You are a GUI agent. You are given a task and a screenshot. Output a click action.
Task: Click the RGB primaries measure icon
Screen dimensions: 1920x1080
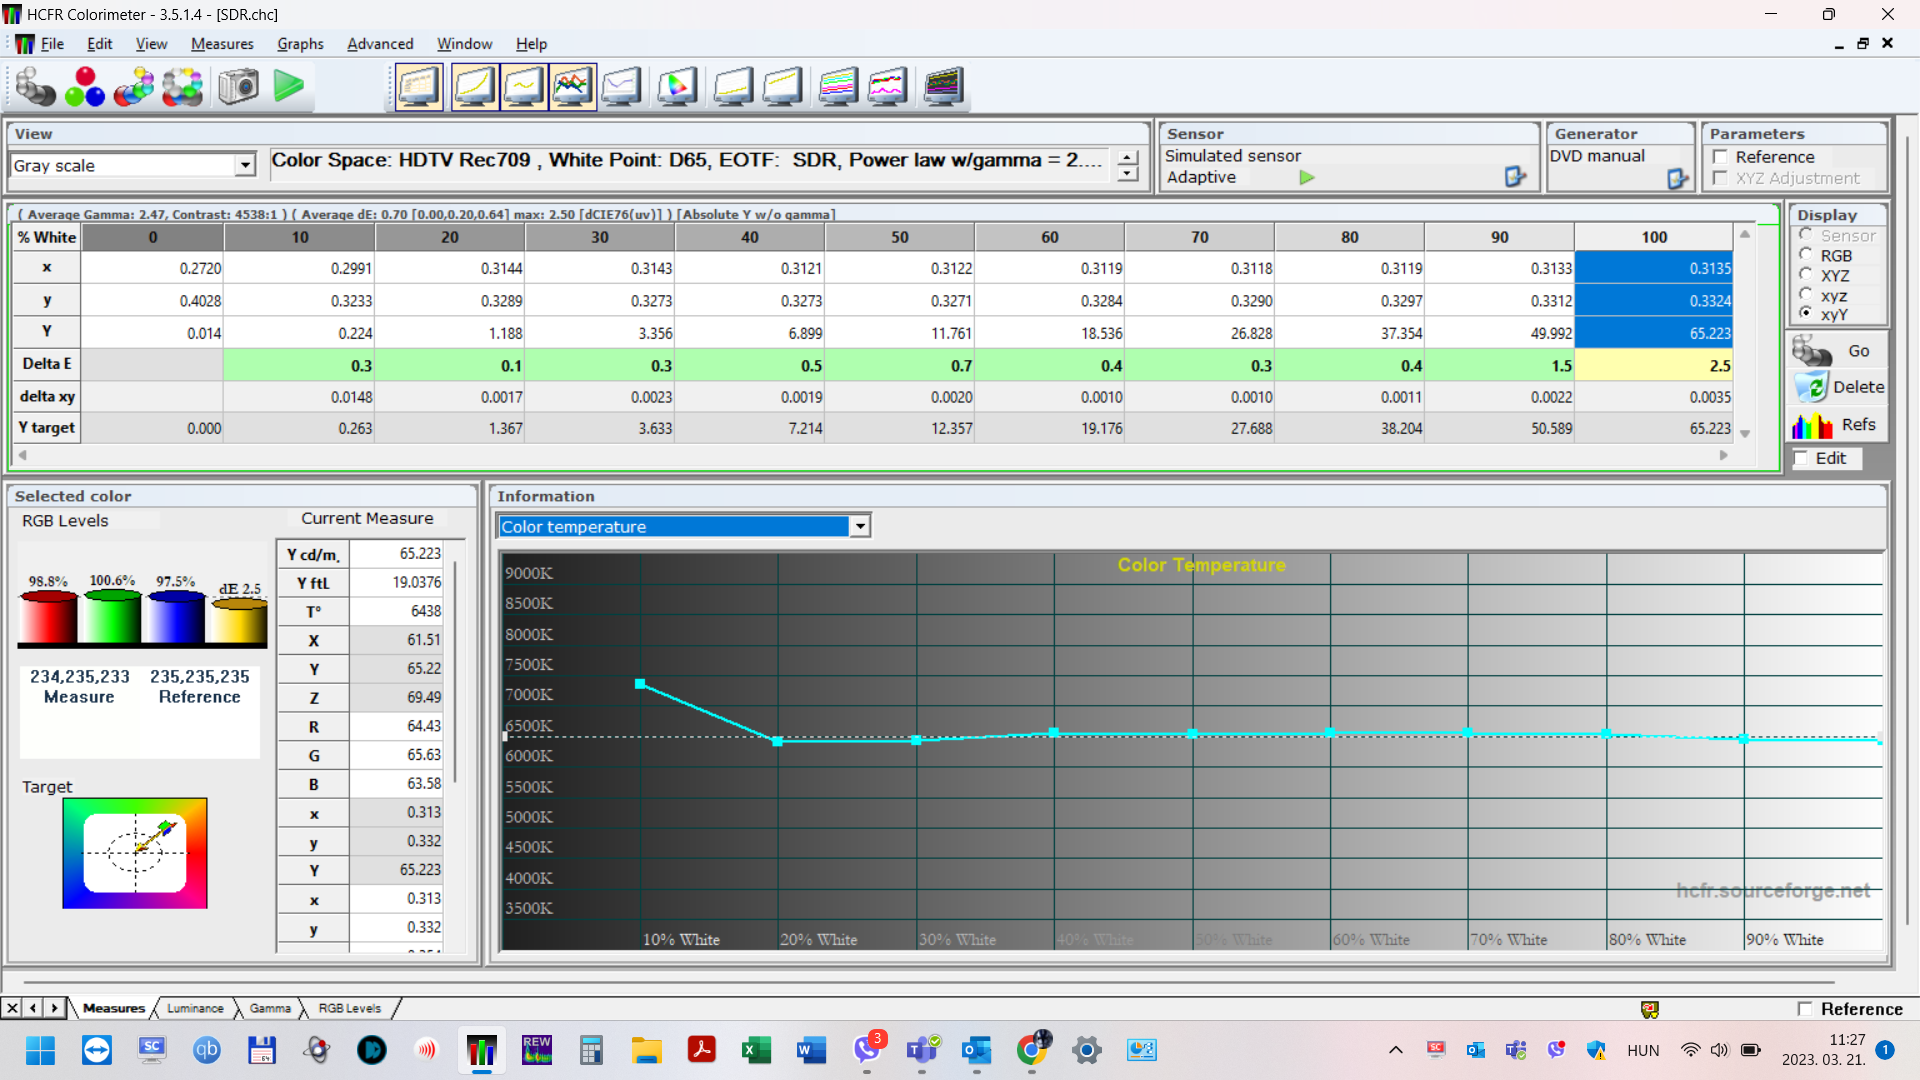85,87
